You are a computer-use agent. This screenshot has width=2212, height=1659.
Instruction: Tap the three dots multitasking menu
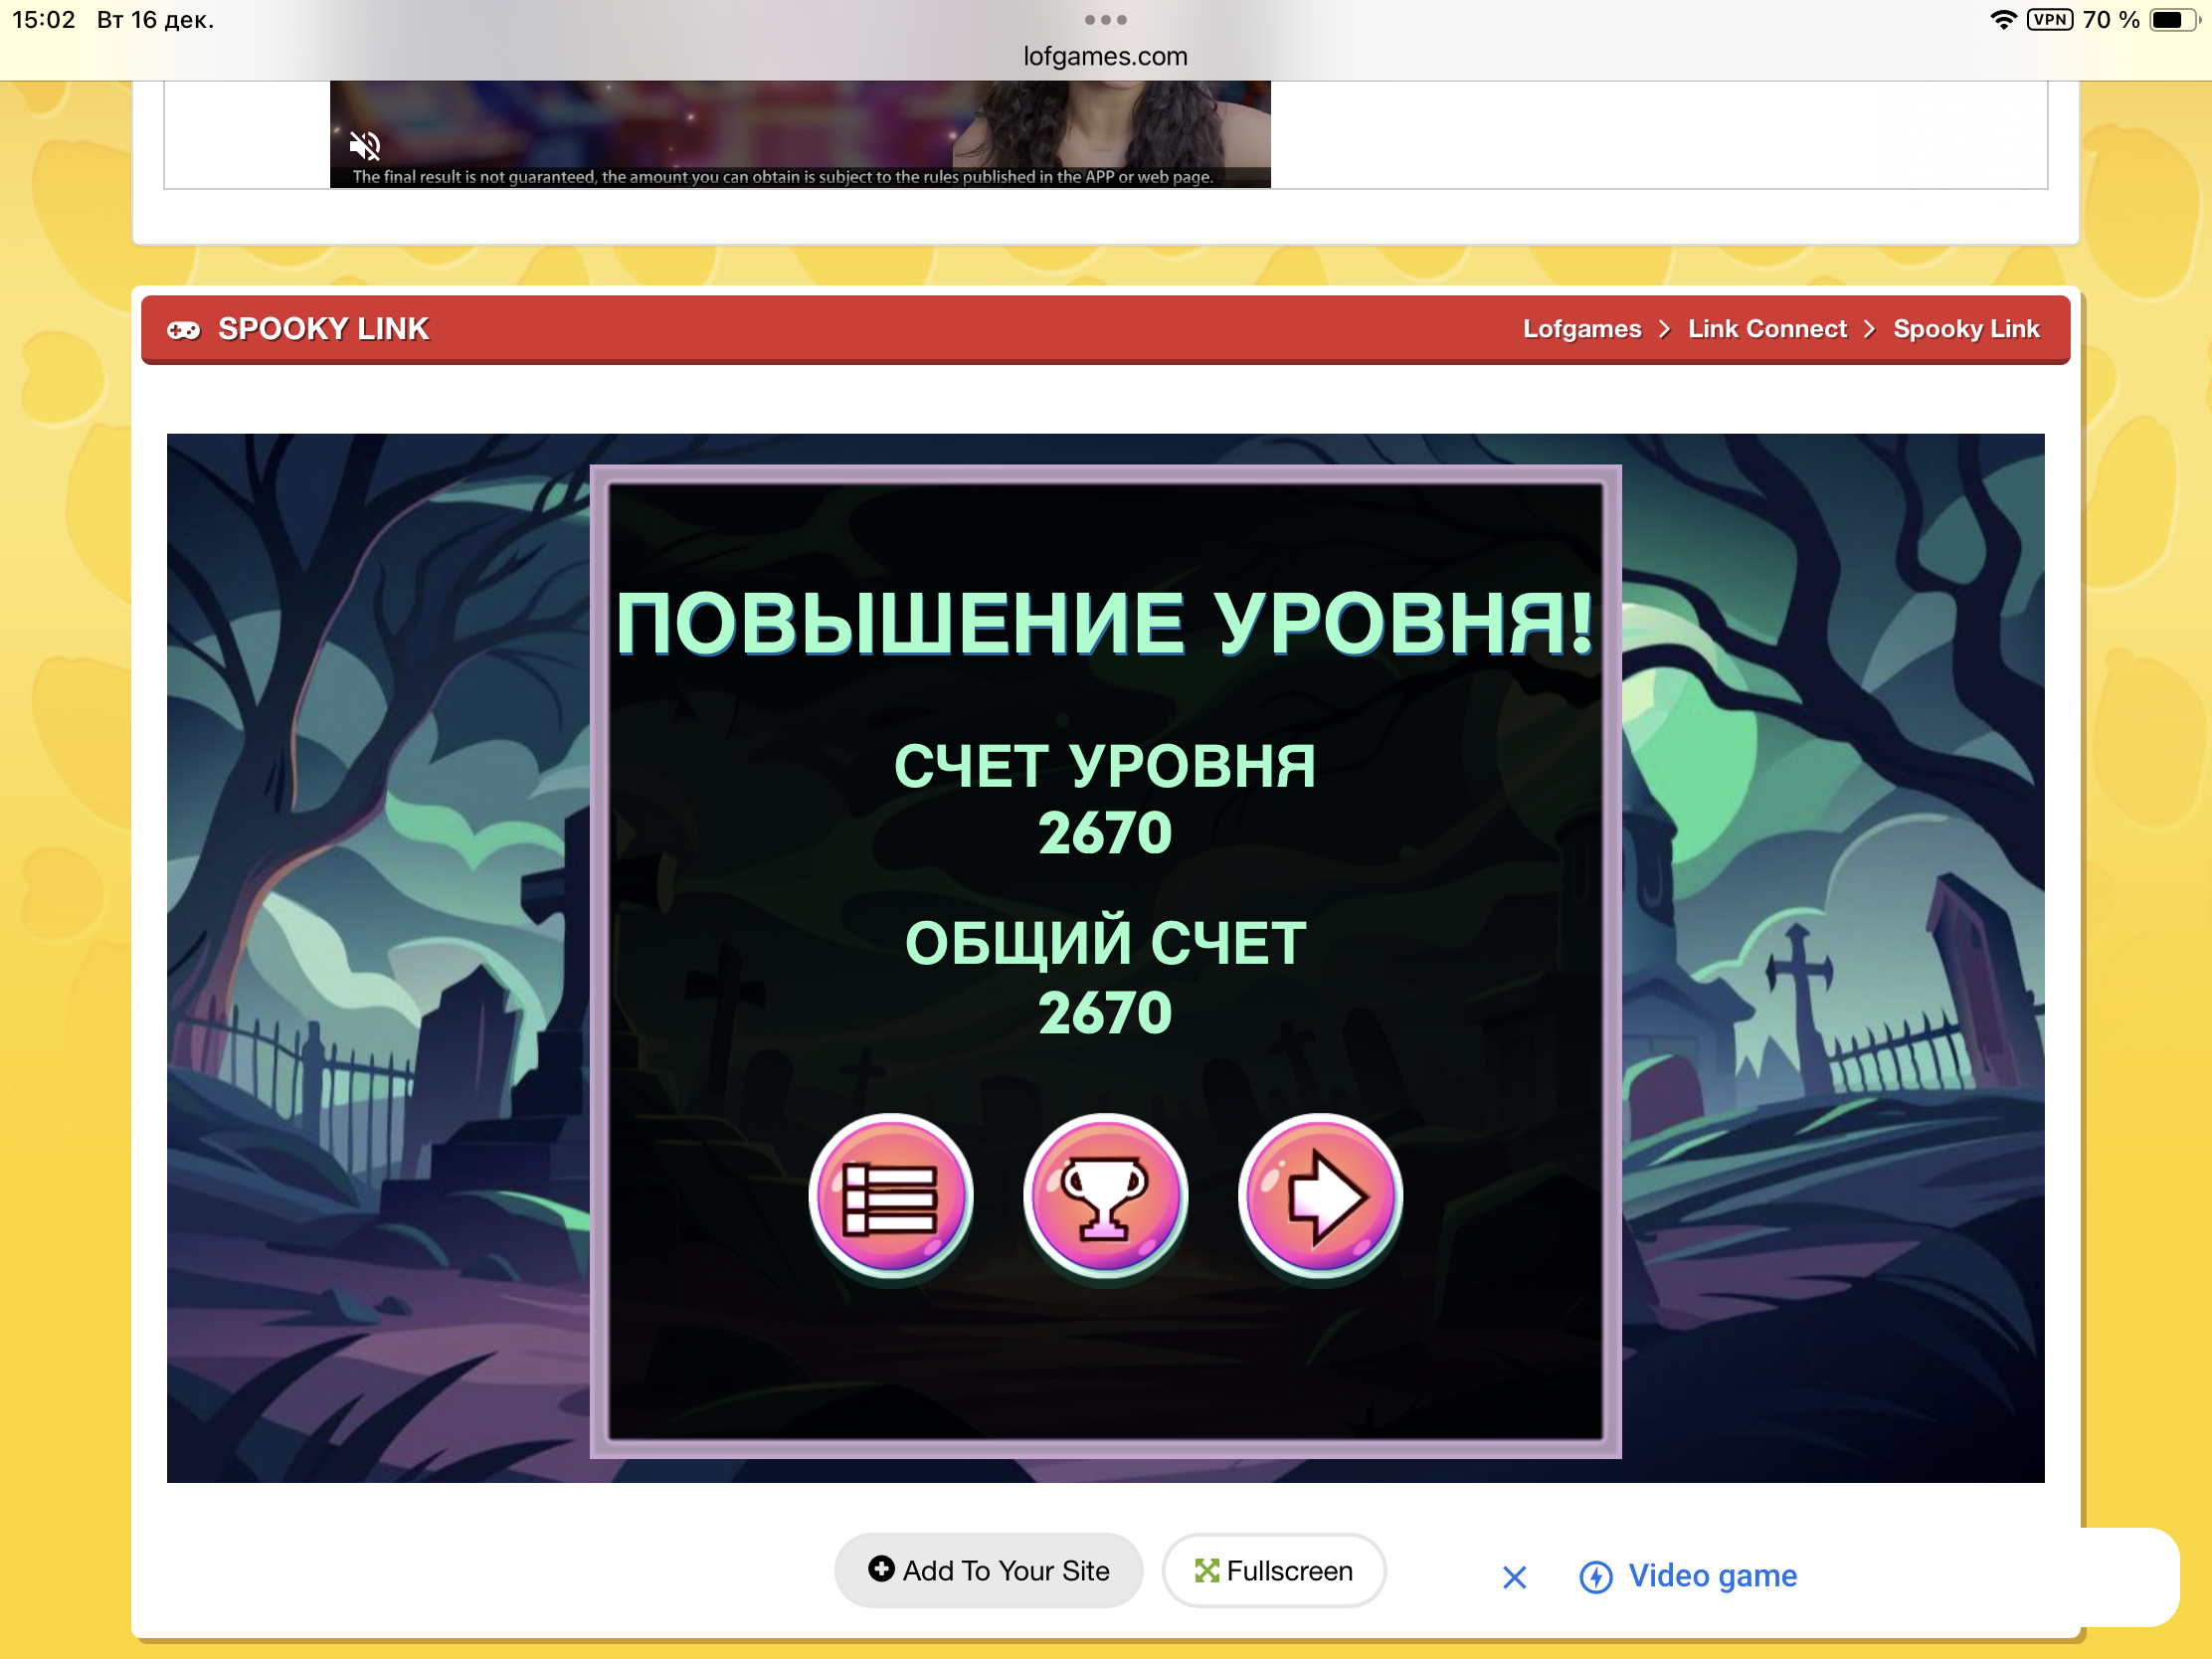[1105, 20]
